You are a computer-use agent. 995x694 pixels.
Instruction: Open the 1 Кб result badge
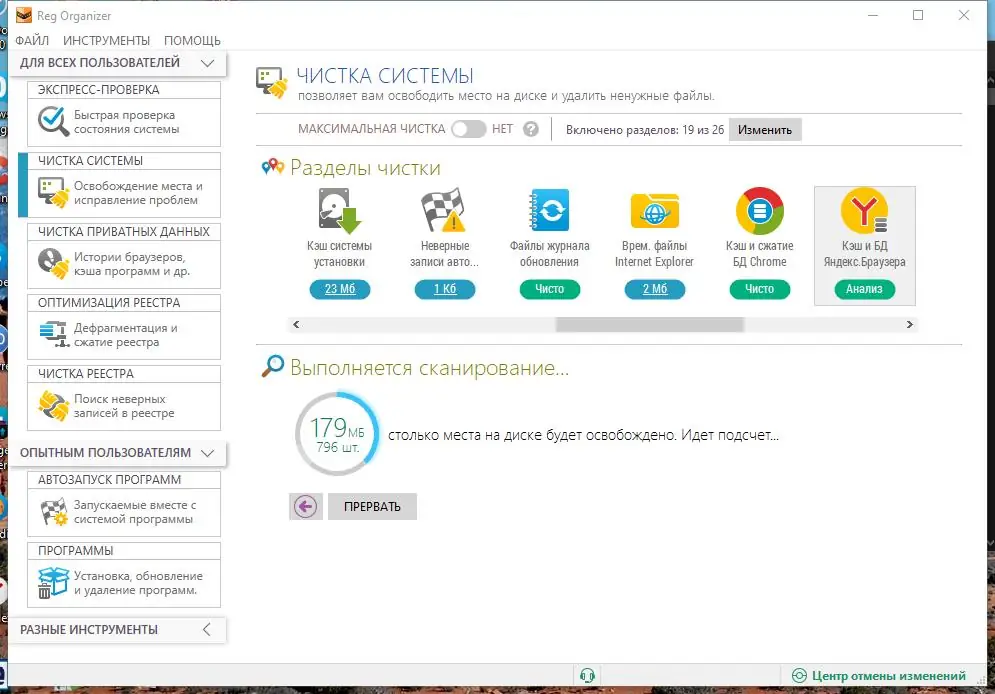[445, 289]
